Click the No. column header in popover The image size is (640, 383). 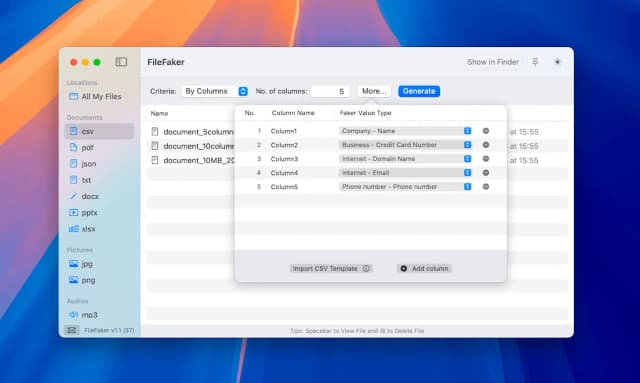coord(250,113)
